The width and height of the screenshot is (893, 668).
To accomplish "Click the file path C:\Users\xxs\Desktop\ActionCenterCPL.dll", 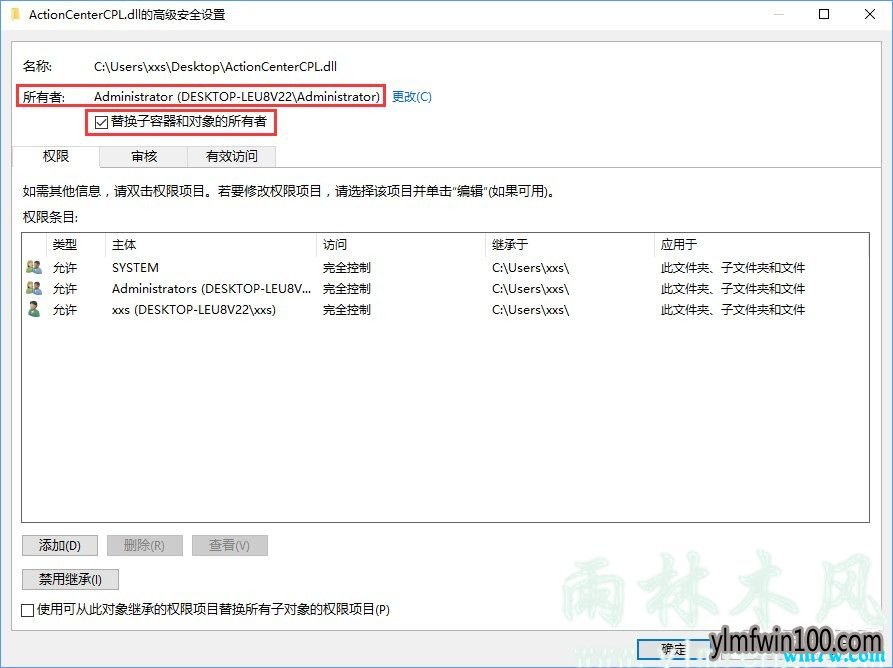I will point(215,67).
